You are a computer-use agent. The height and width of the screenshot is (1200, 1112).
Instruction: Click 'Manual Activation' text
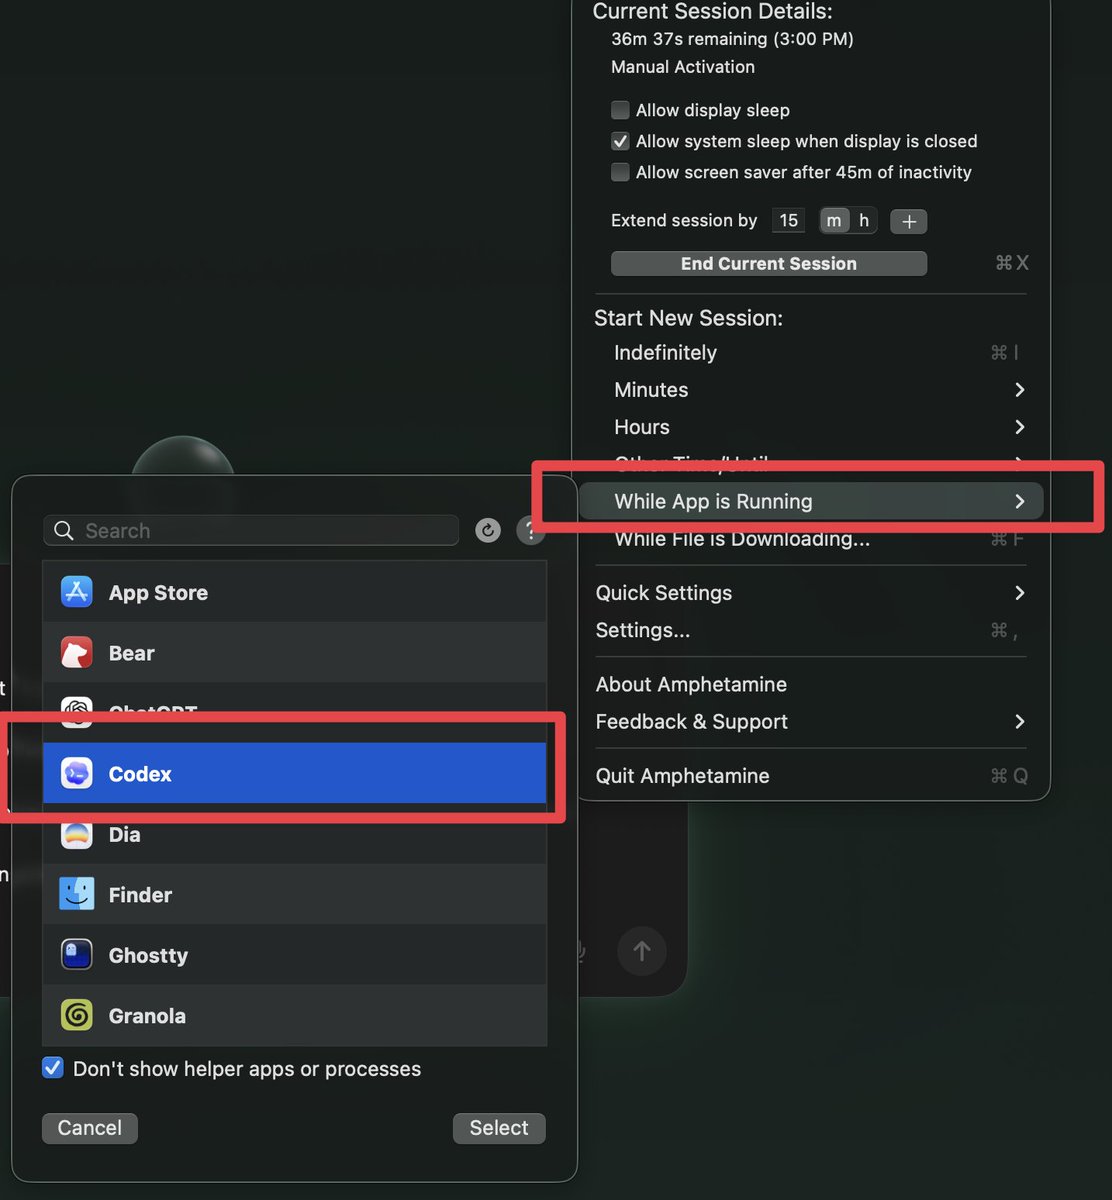[x=683, y=67]
